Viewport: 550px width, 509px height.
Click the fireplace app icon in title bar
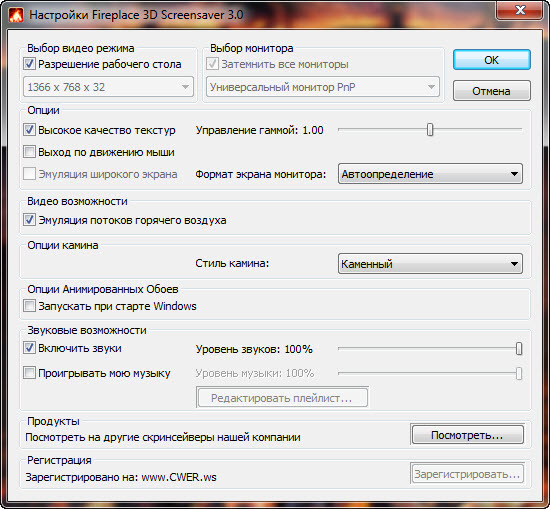[x=16, y=15]
